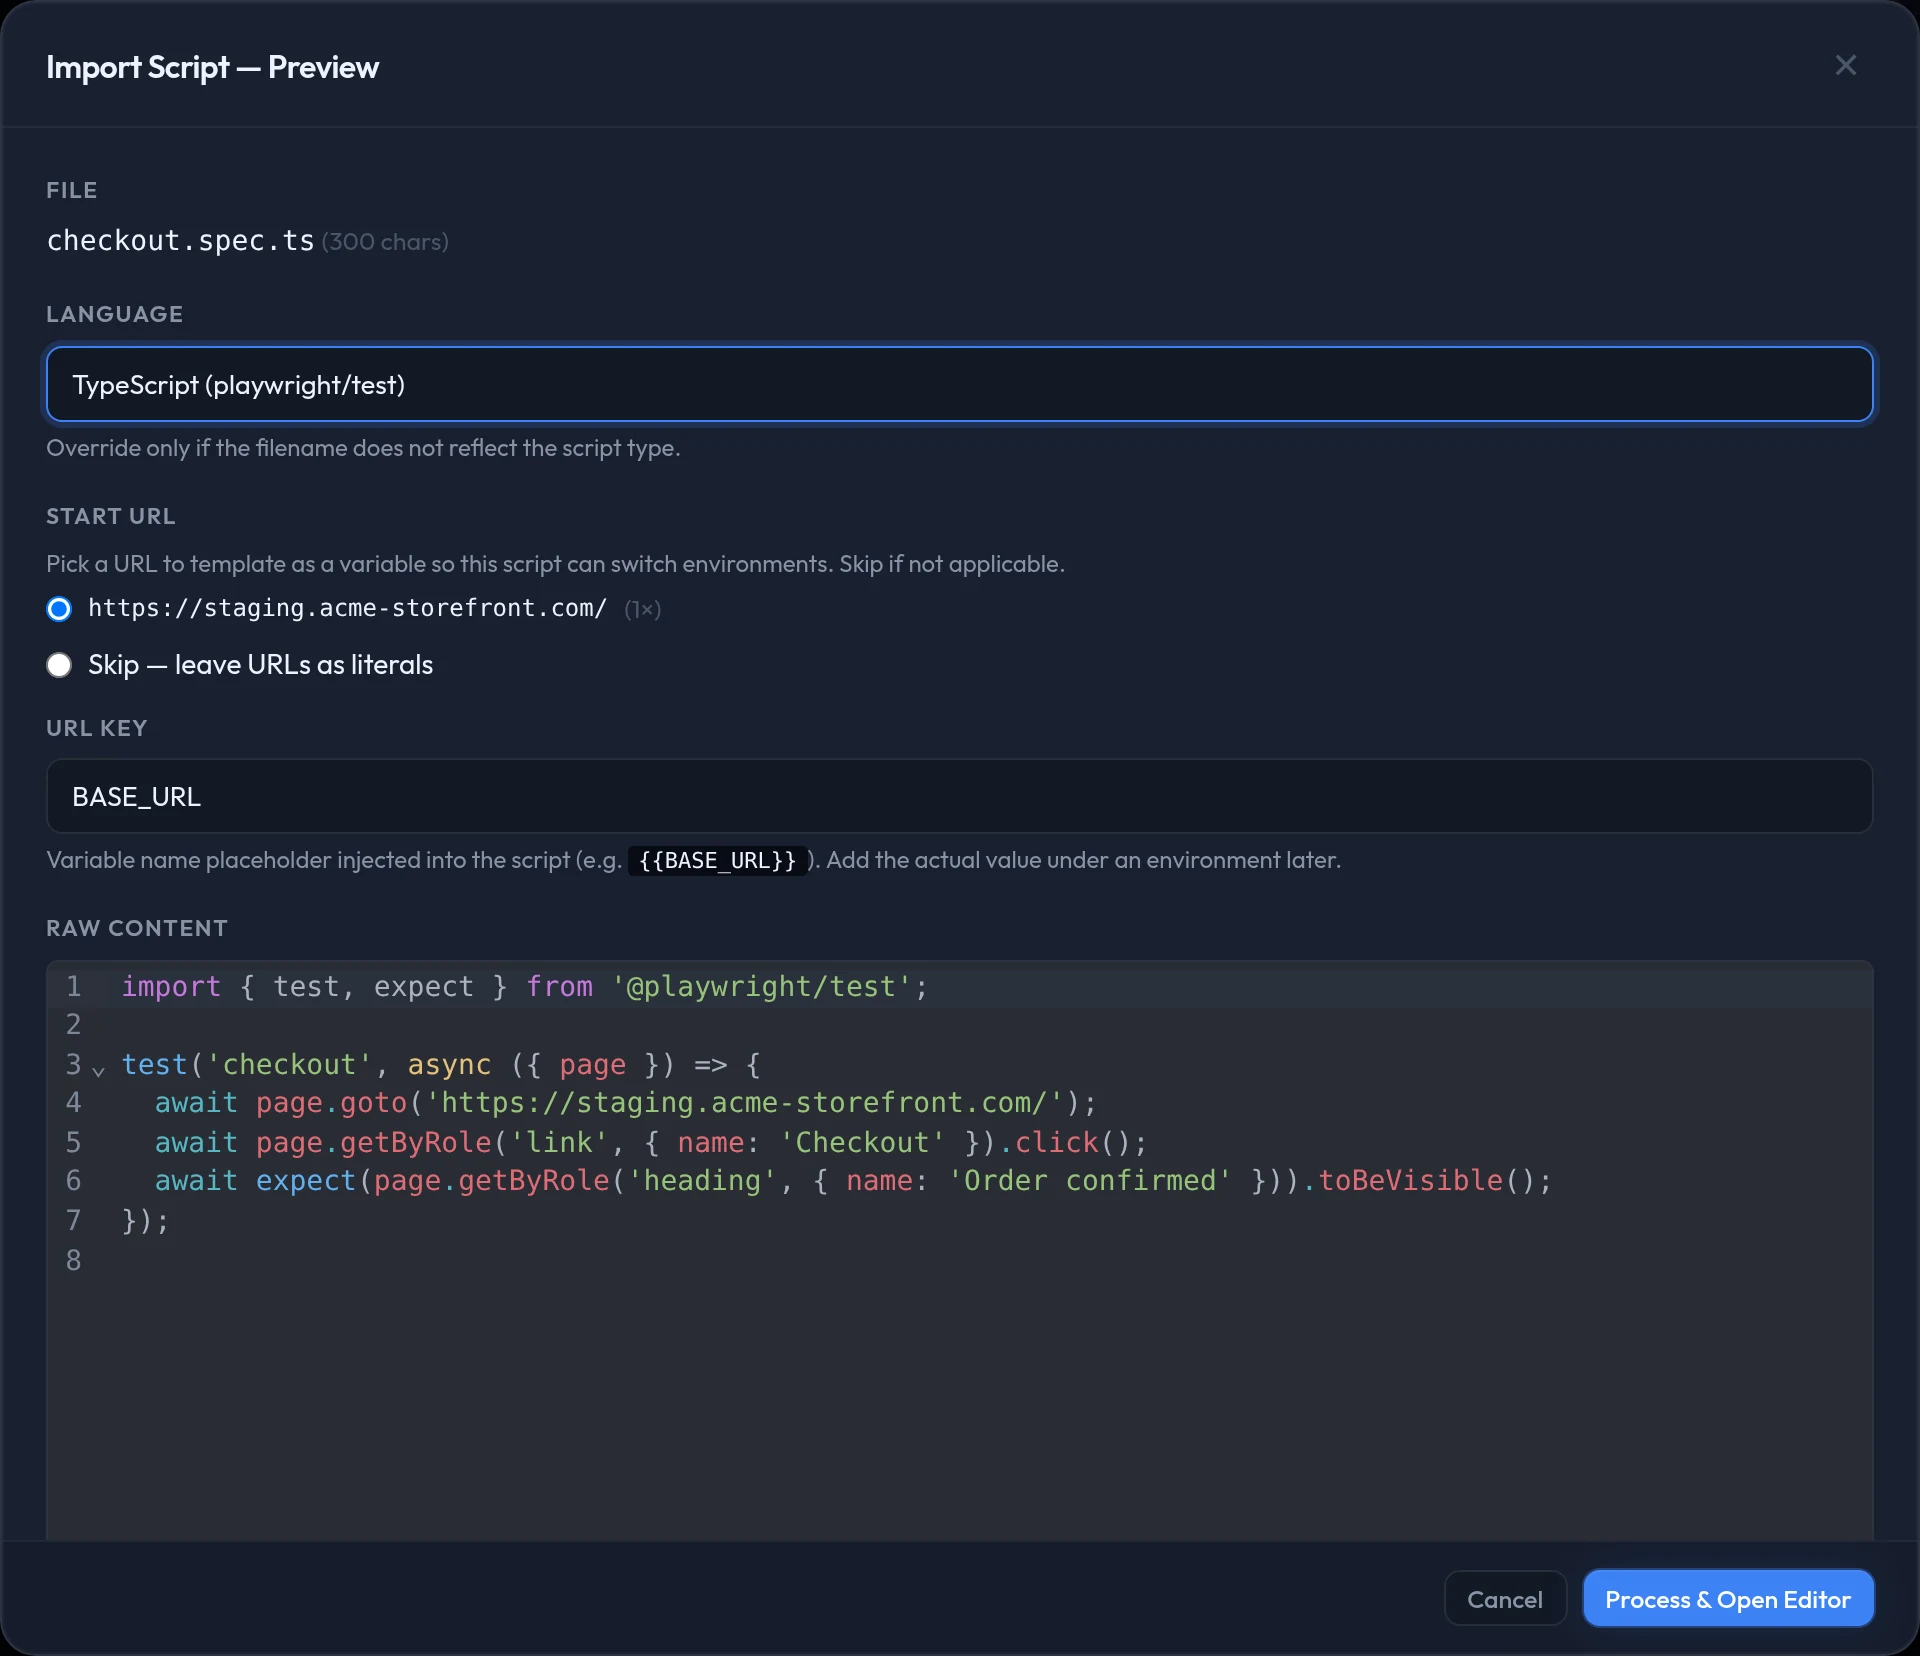Open the Language dropdown showing TypeScript
This screenshot has width=1920, height=1656.
(959, 384)
